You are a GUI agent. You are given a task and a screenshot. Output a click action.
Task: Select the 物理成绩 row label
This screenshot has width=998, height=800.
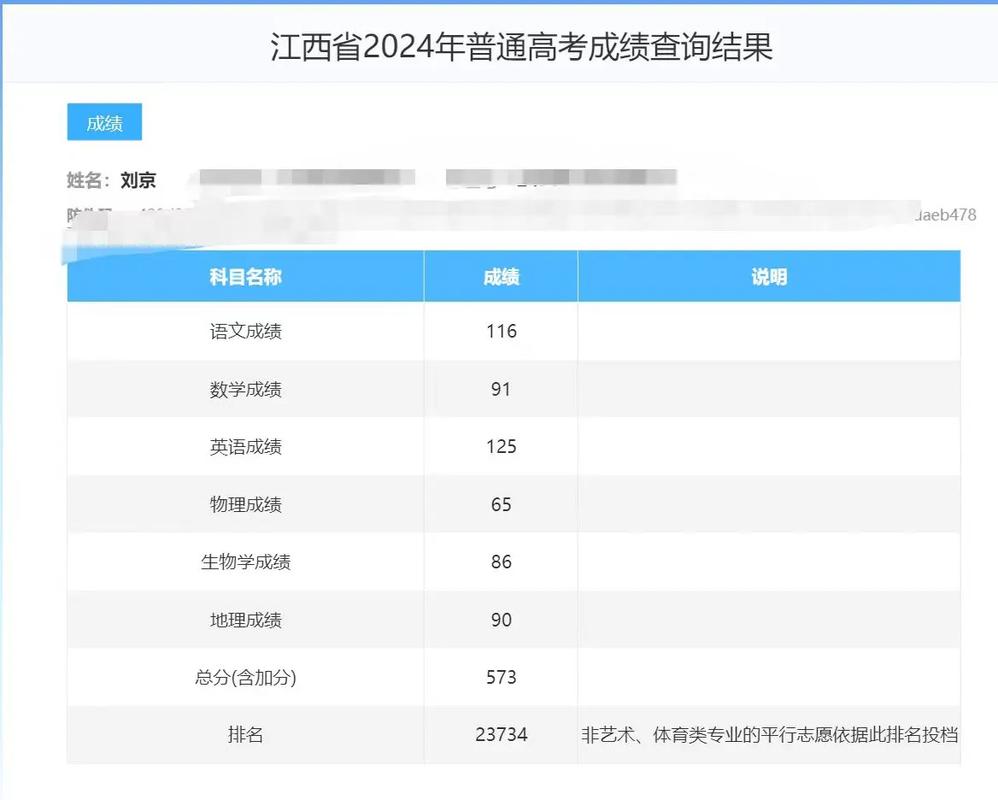click(246, 504)
